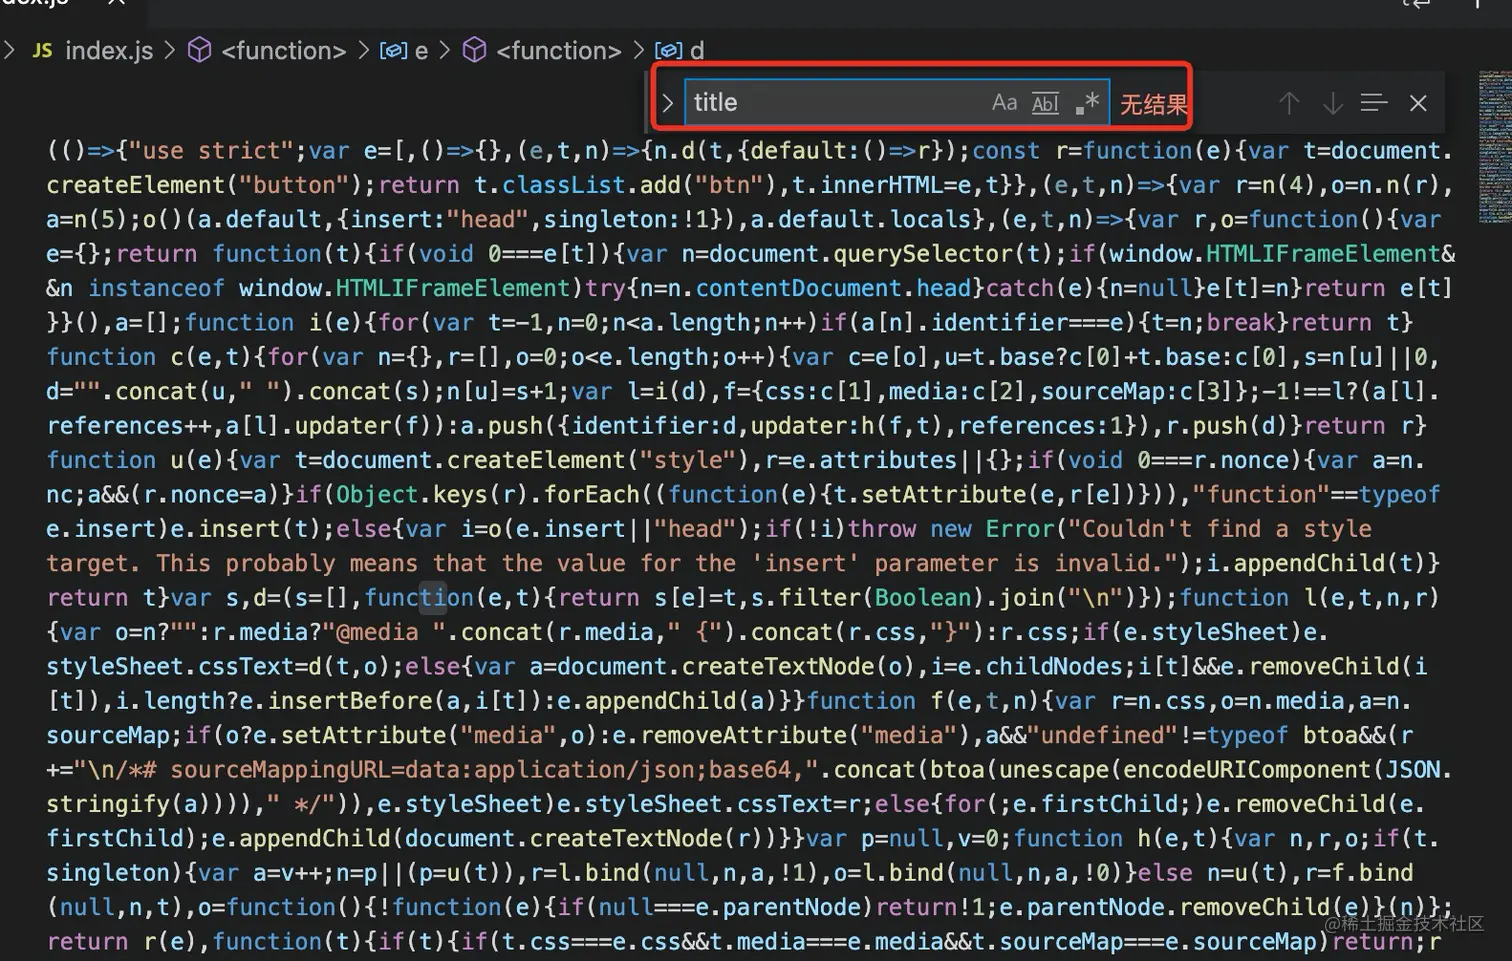Click the "无结果" no-results message
Viewport: 1512px width, 961px height.
tap(1153, 104)
